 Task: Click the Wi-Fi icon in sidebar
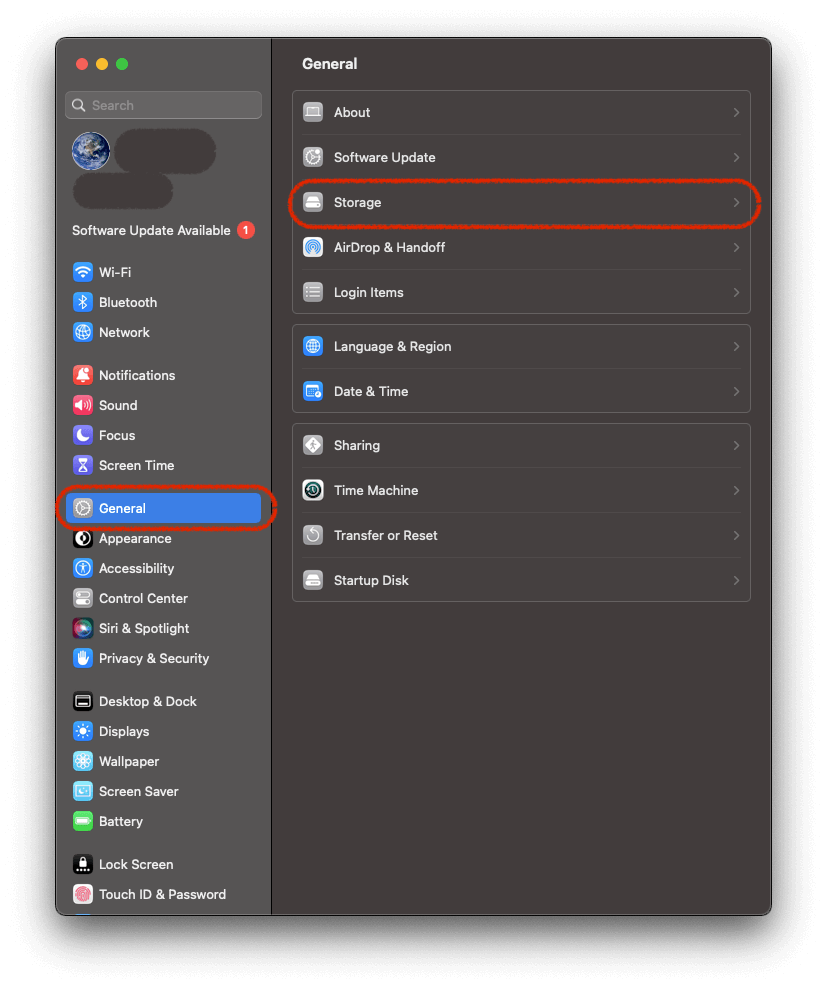[x=83, y=272]
